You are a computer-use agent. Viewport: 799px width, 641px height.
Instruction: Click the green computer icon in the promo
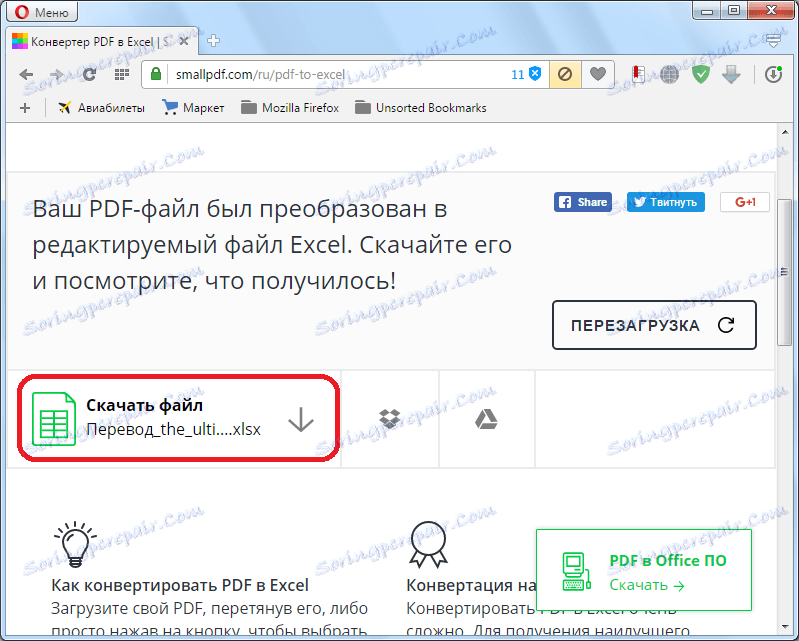click(576, 572)
